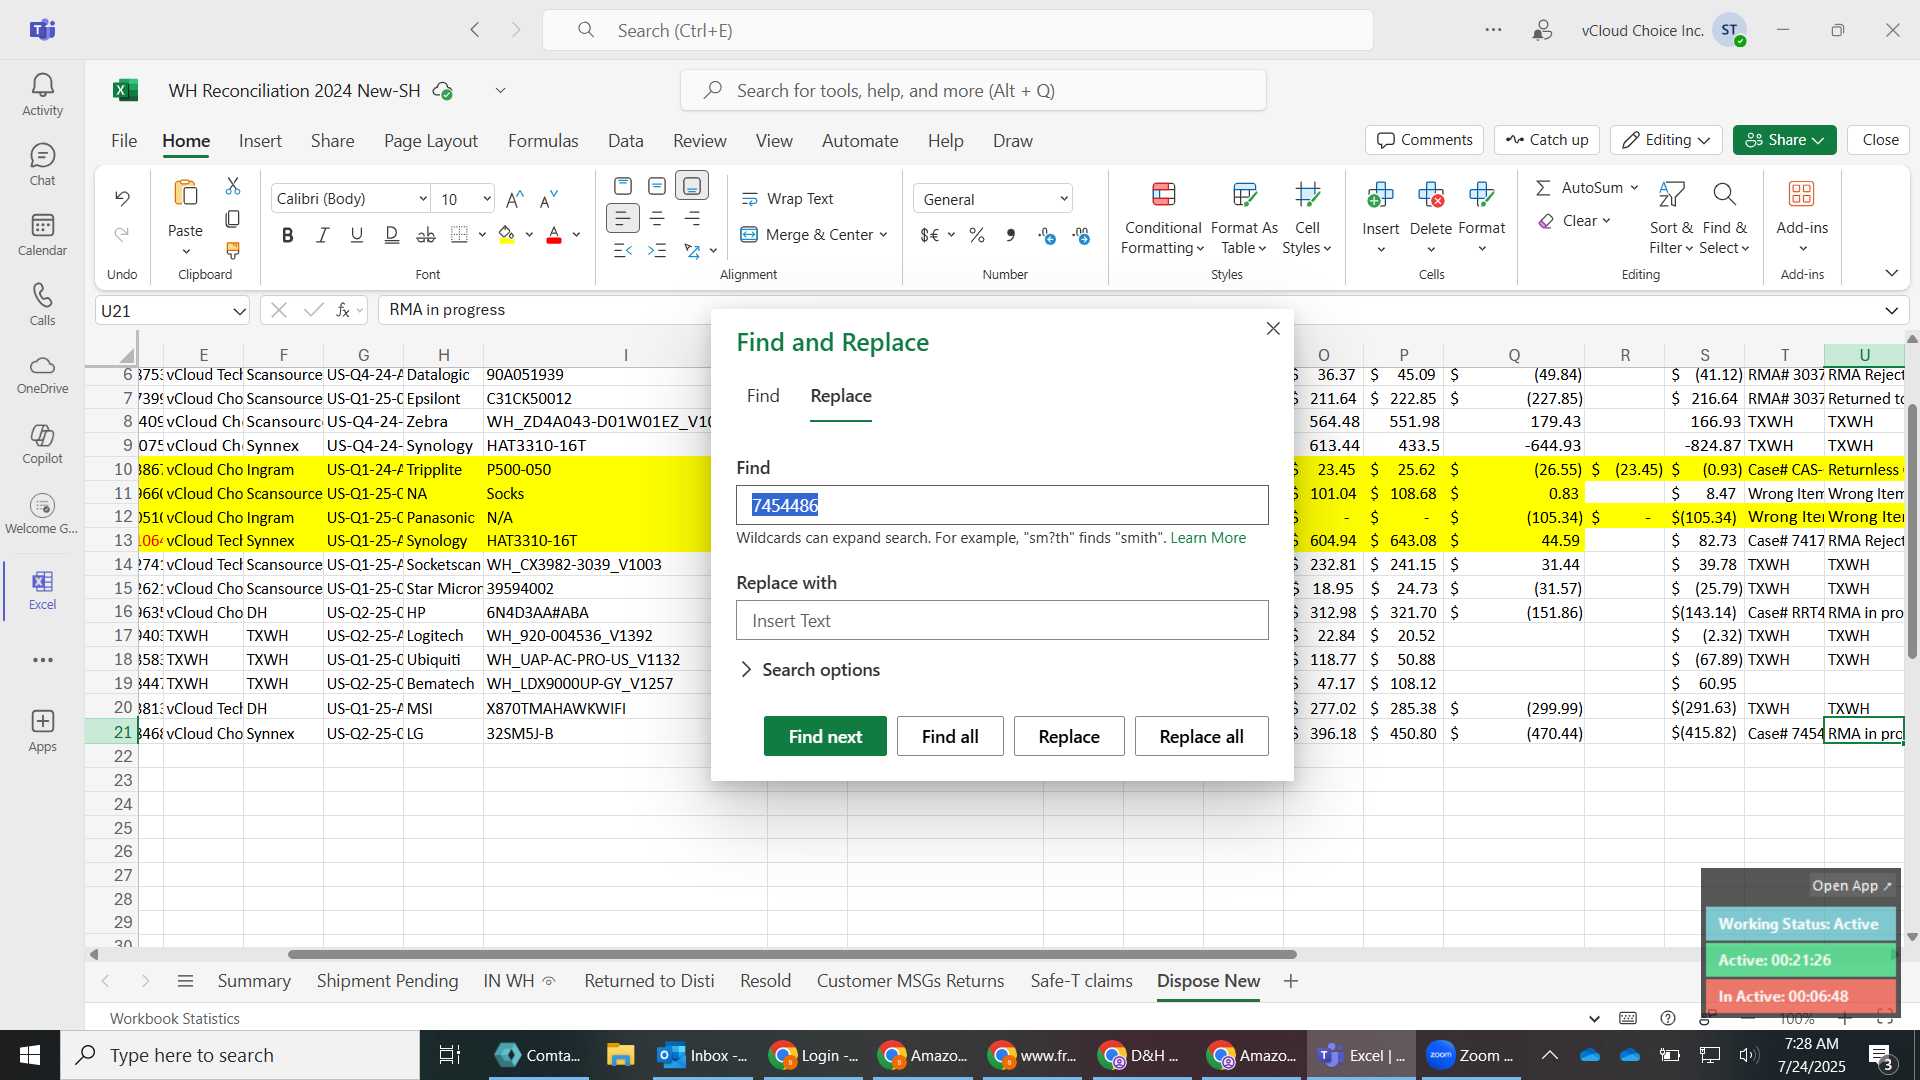The width and height of the screenshot is (1920, 1080).
Task: Click Replace all button
Action: [x=1201, y=736]
